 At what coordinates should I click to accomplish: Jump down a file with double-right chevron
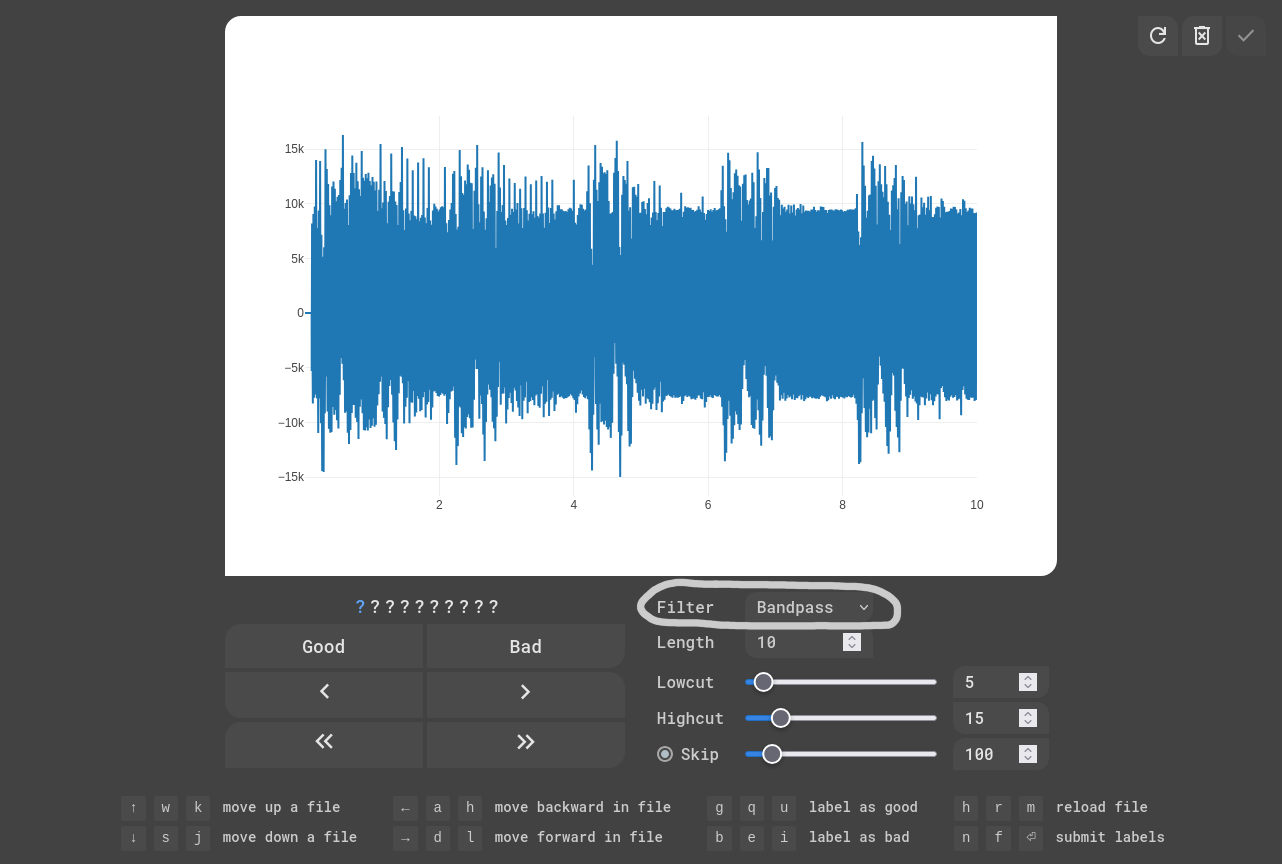(x=525, y=741)
